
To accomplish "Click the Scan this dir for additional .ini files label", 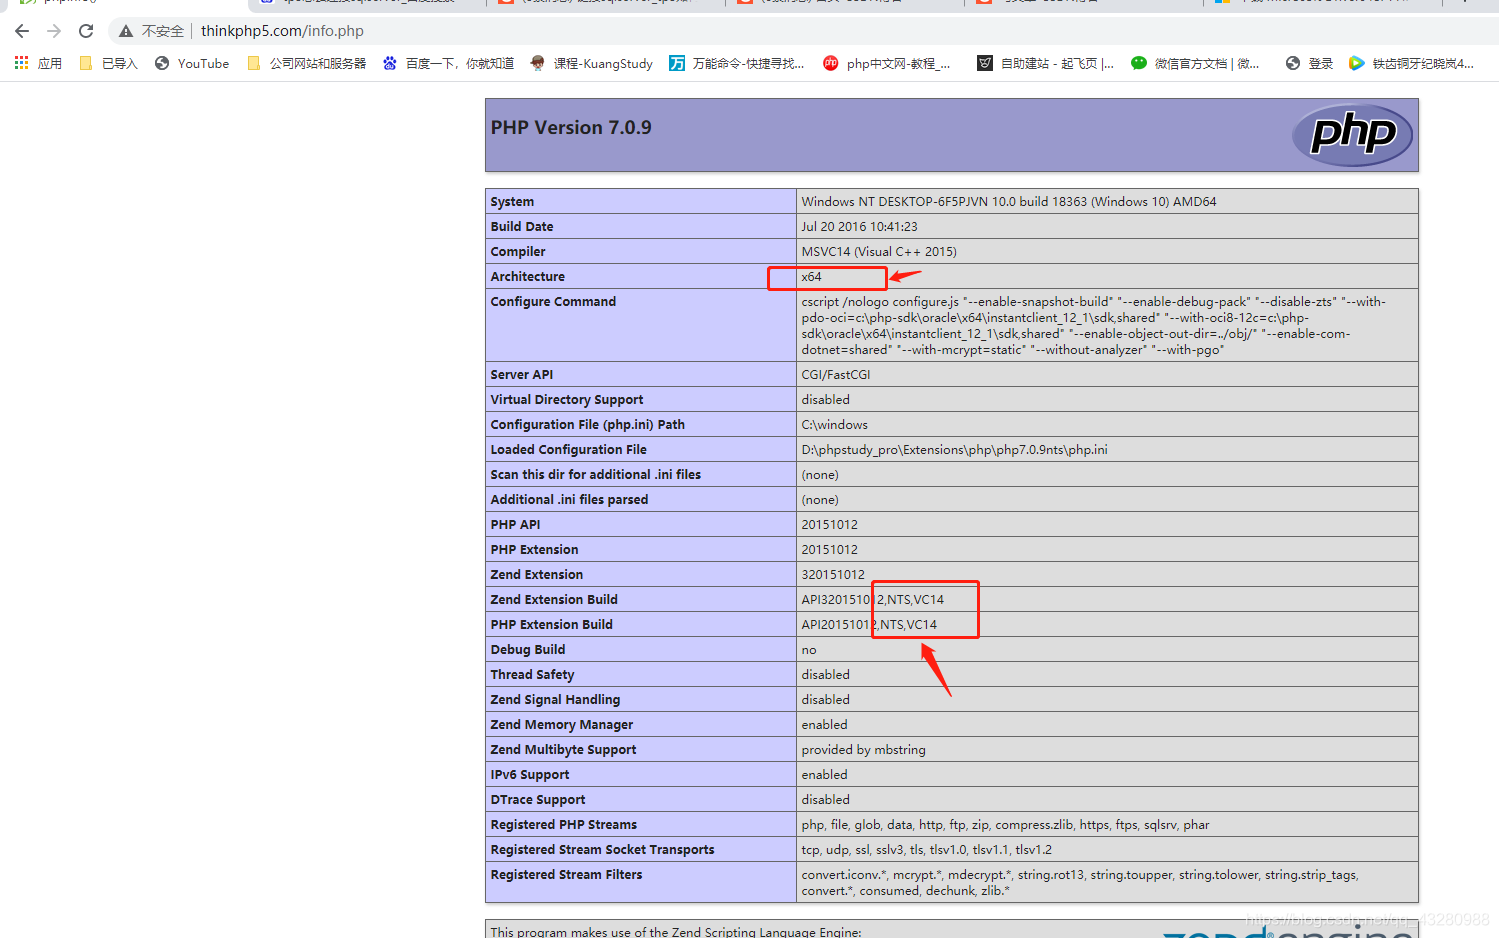I will (596, 474).
